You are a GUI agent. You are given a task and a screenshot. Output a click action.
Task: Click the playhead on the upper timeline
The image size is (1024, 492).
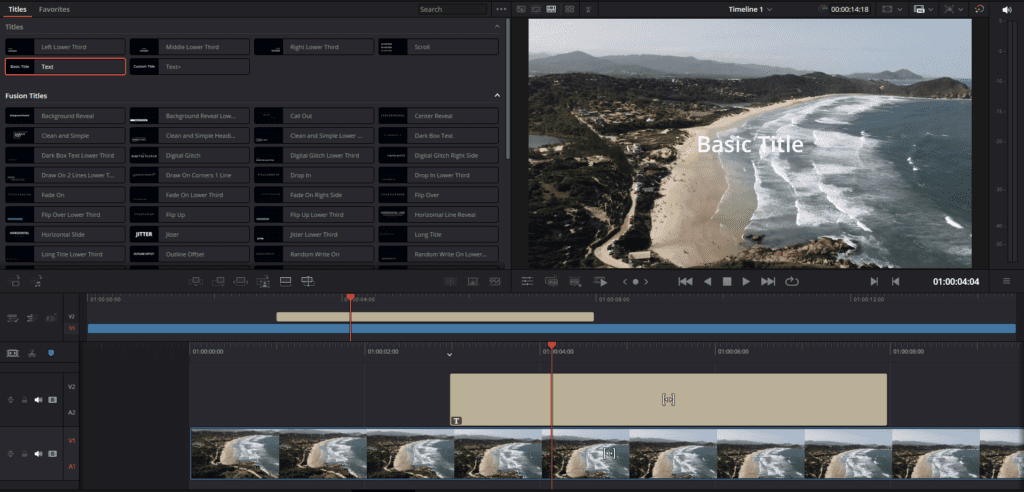pos(350,298)
